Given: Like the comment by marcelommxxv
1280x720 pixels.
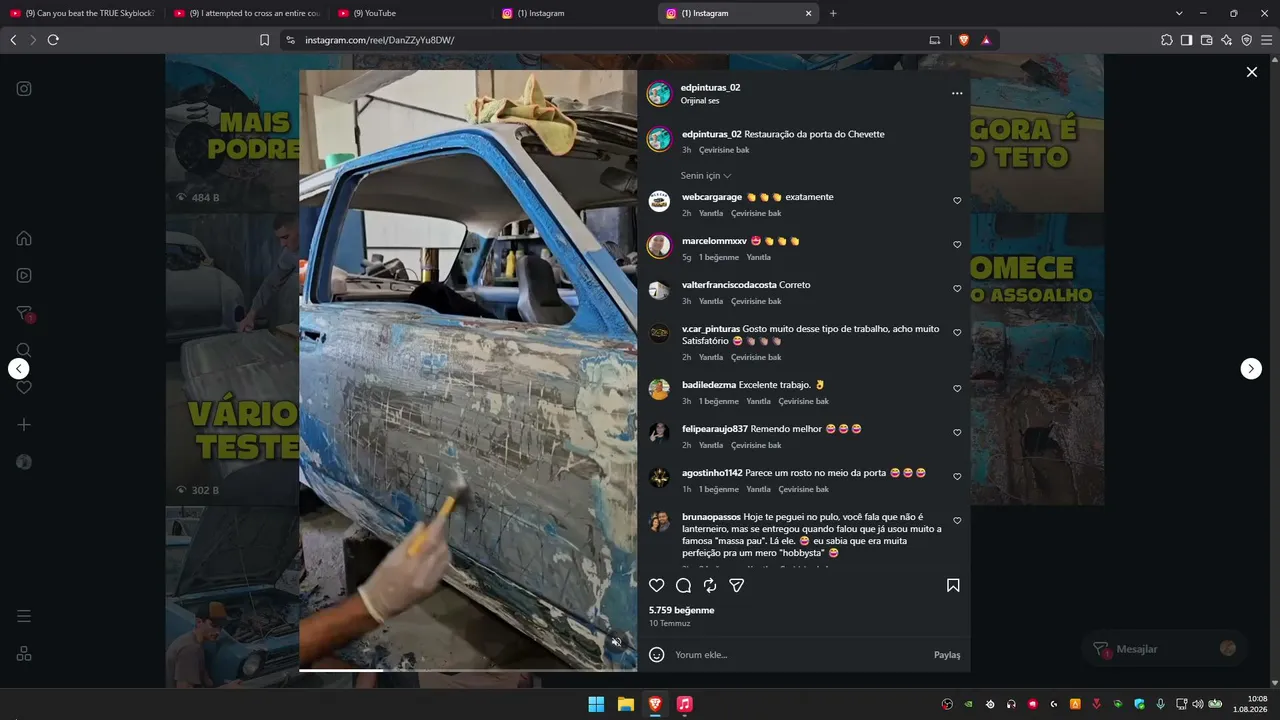Looking at the screenshot, I should (957, 245).
